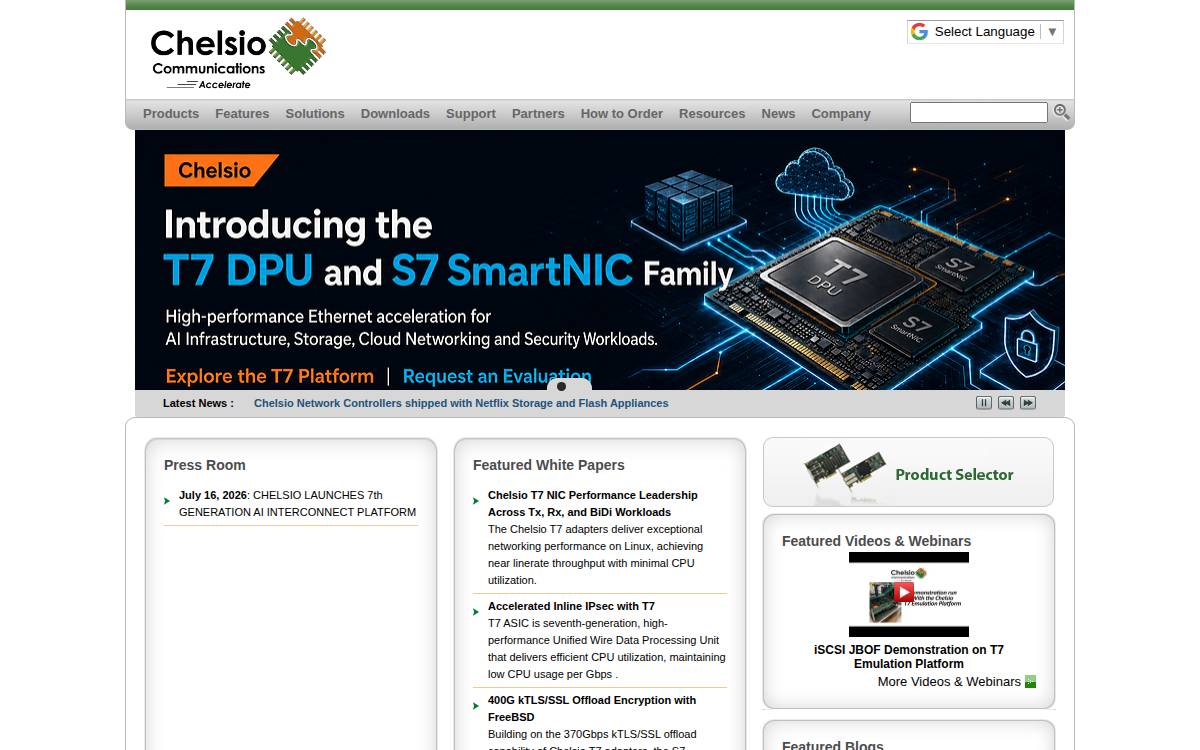Click Explore the T7 Platform link
The height and width of the screenshot is (750, 1200).
[x=270, y=377]
